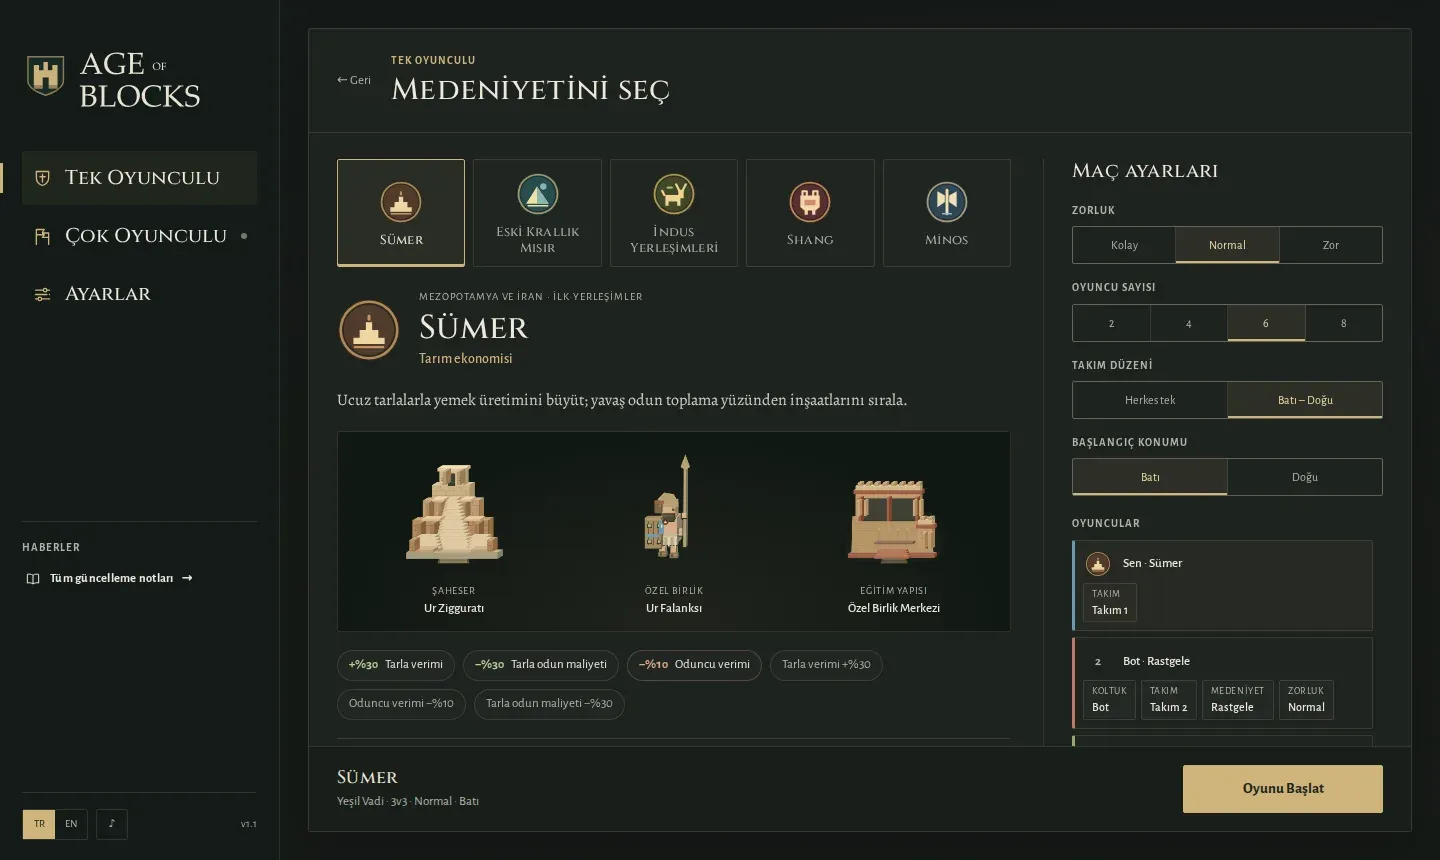Start the game with Oyunu Başlat
Screen dimensions: 1440x860
(1283, 789)
